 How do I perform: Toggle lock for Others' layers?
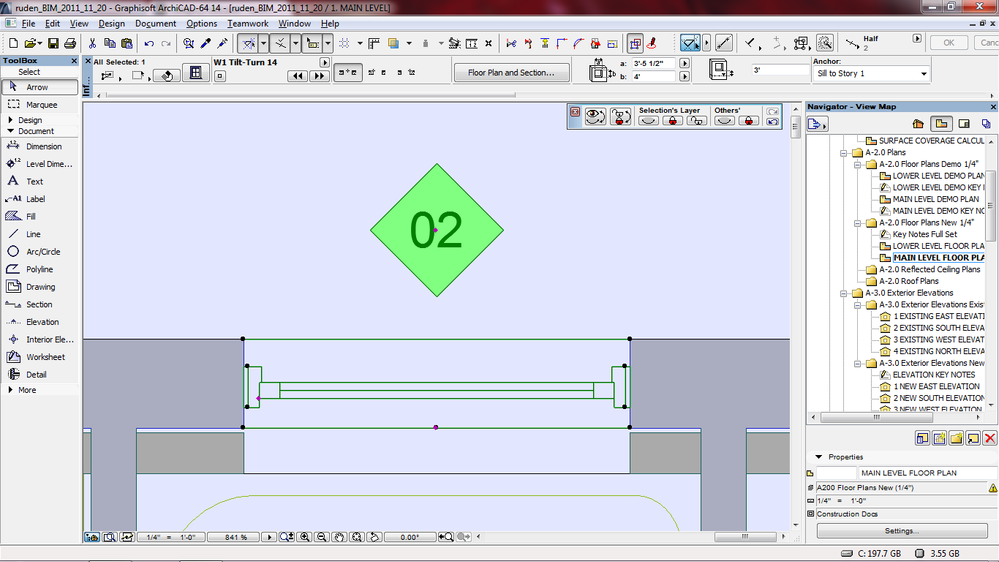(x=747, y=121)
